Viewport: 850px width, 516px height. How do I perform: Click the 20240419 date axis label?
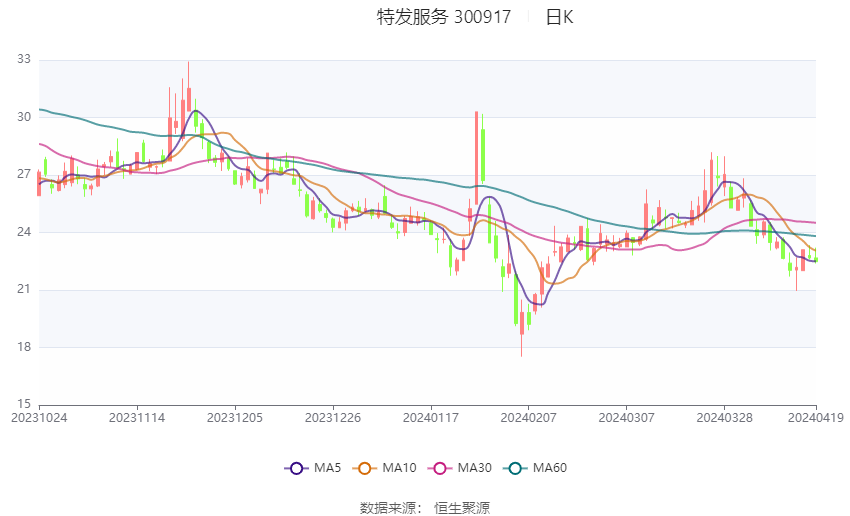coord(816,418)
